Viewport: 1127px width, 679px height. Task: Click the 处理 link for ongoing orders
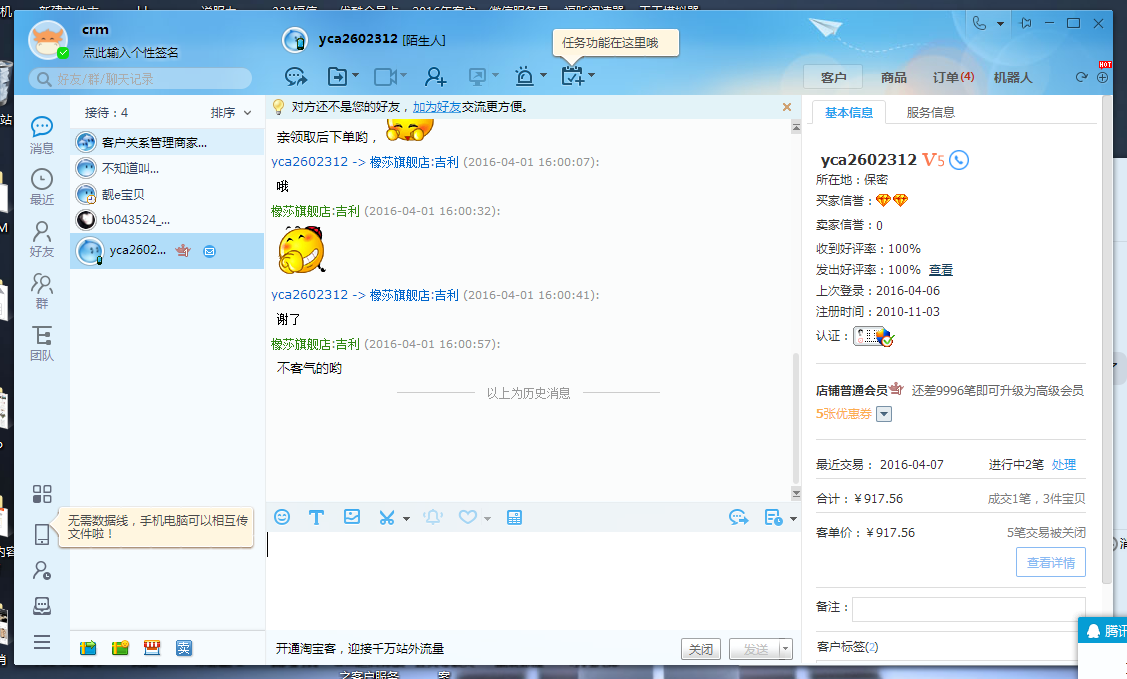pos(1064,465)
